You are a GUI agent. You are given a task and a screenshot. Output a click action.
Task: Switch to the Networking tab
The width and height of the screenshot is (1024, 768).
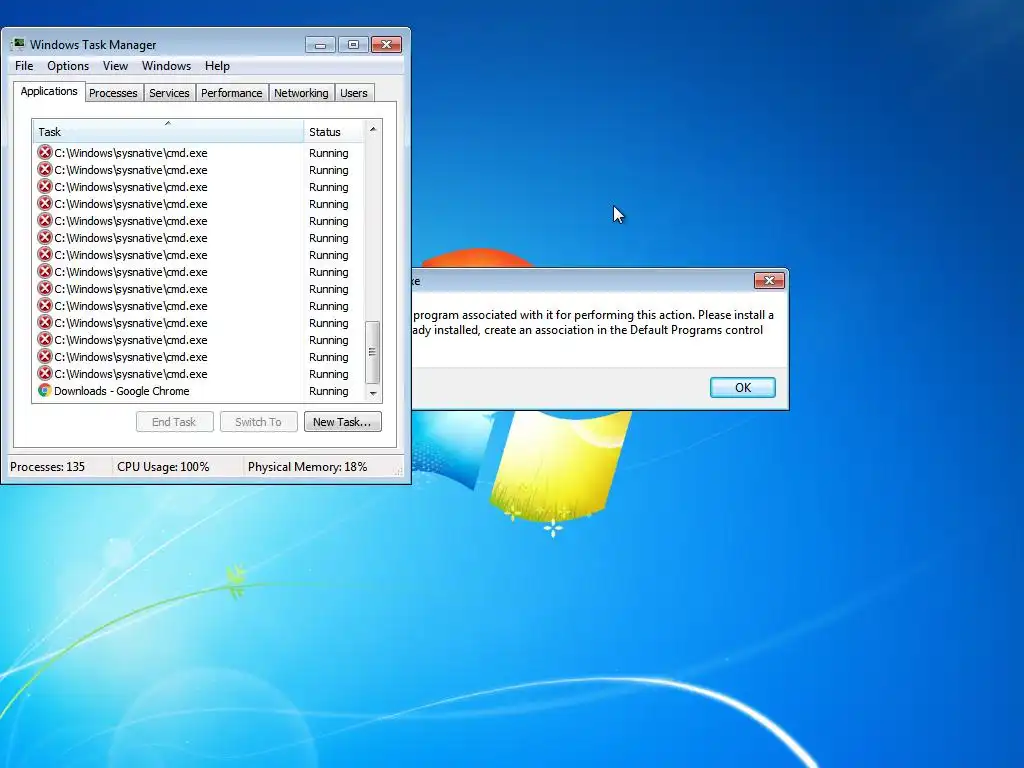tap(301, 93)
